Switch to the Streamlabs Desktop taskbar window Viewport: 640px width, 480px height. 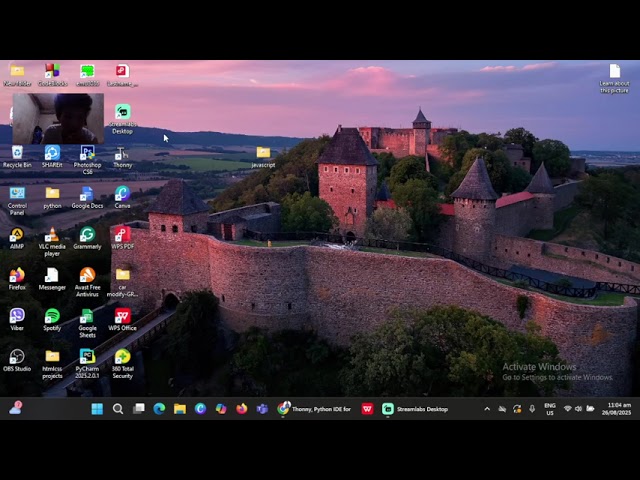point(415,409)
